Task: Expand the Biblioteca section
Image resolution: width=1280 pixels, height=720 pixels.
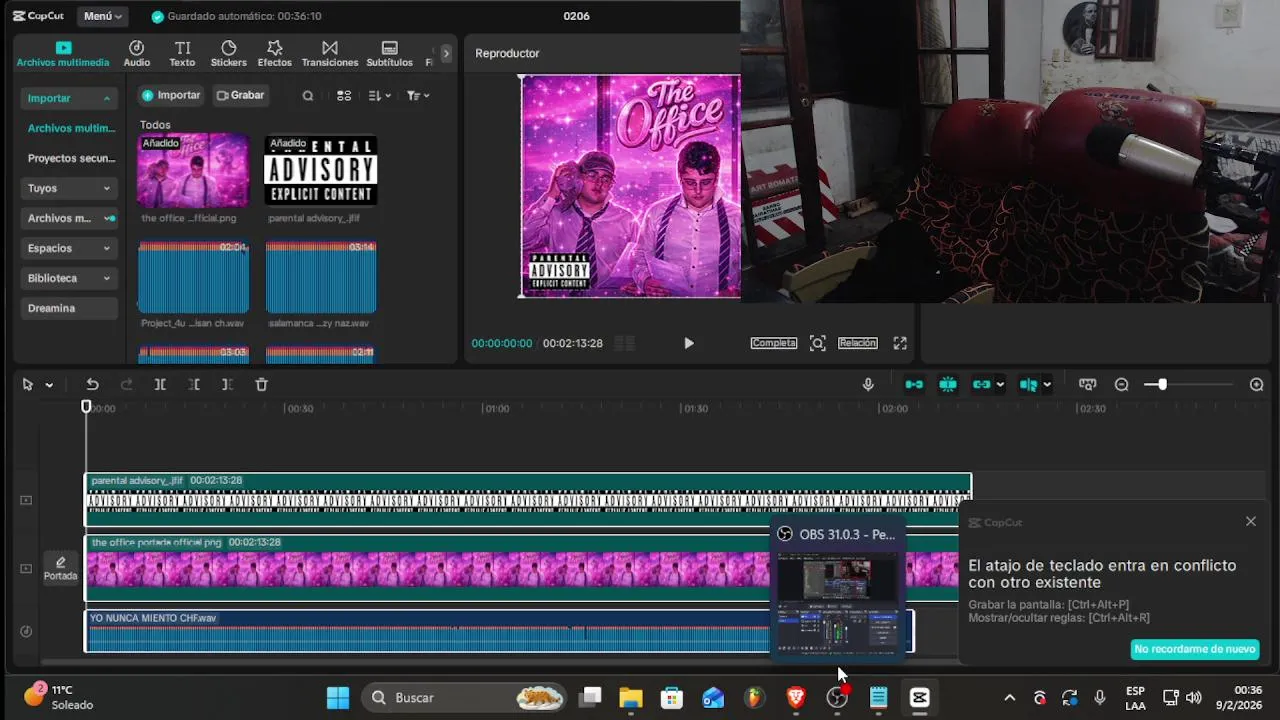Action: point(68,278)
